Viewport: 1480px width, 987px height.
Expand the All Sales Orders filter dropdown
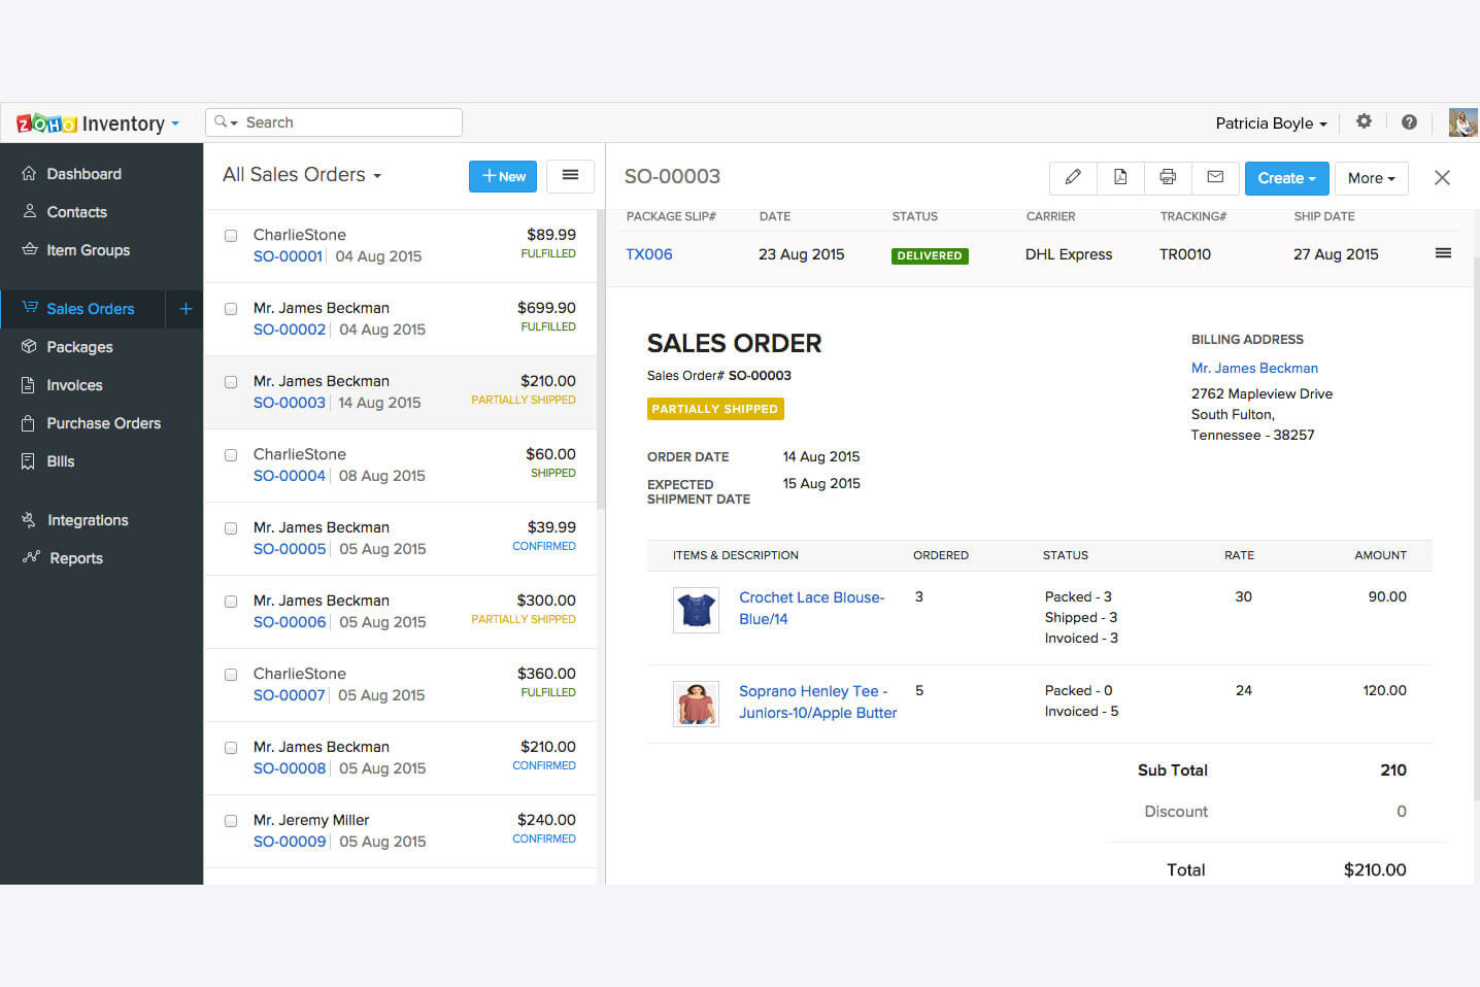pos(302,175)
